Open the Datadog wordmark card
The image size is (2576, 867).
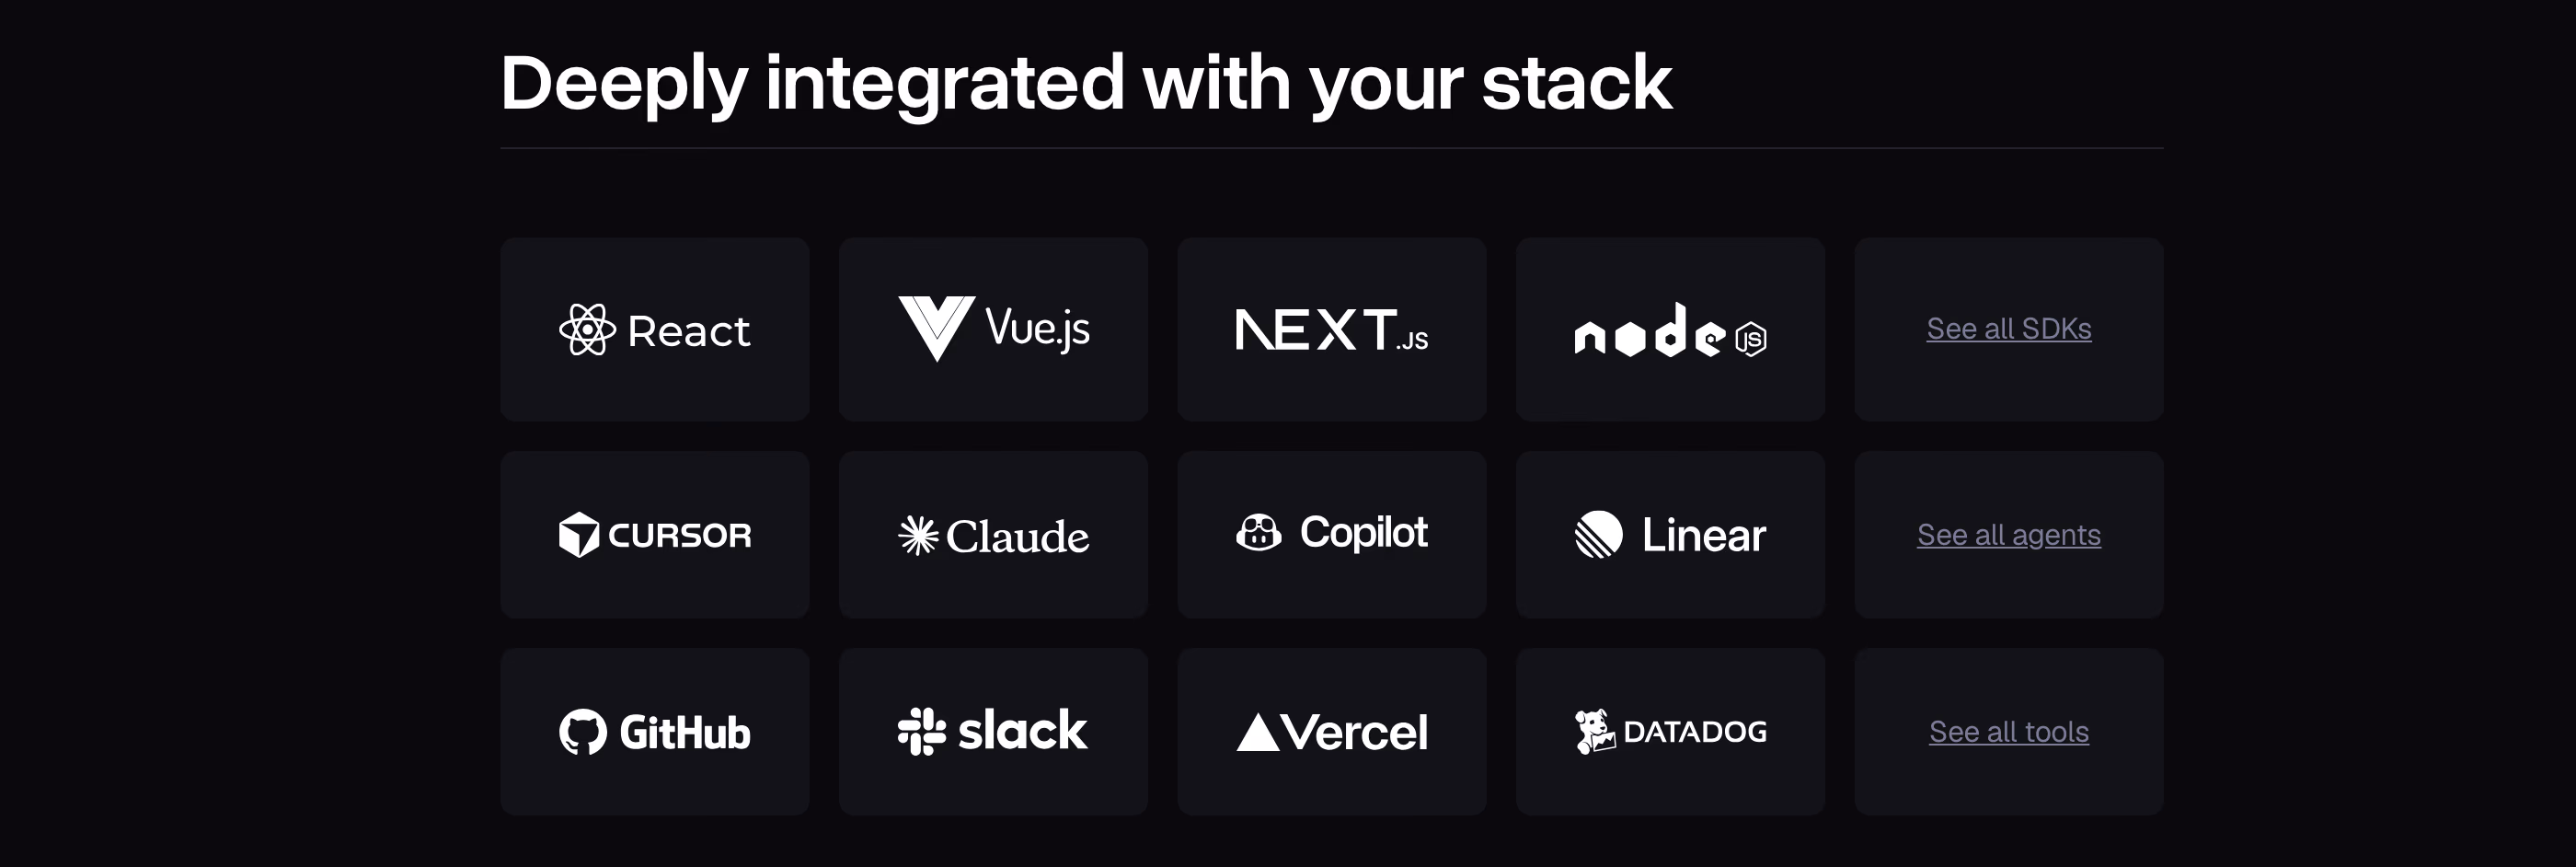[x=1670, y=732]
